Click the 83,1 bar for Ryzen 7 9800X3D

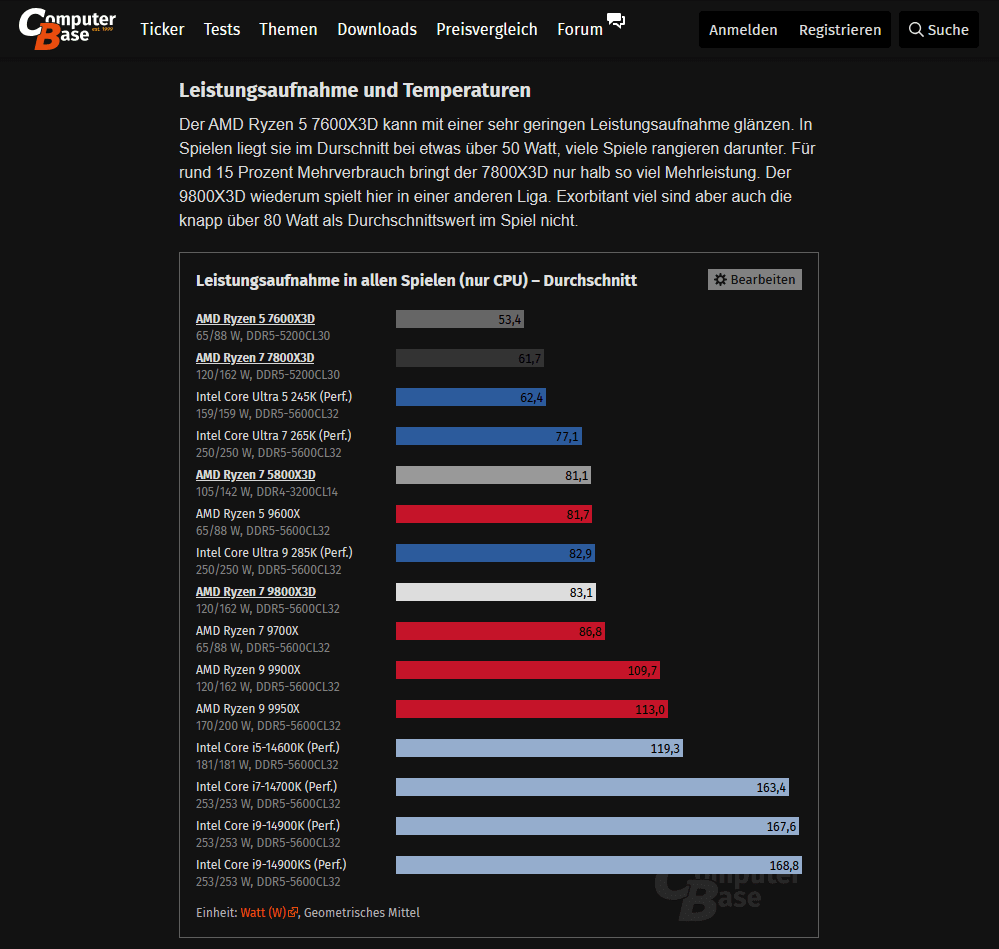click(x=496, y=592)
